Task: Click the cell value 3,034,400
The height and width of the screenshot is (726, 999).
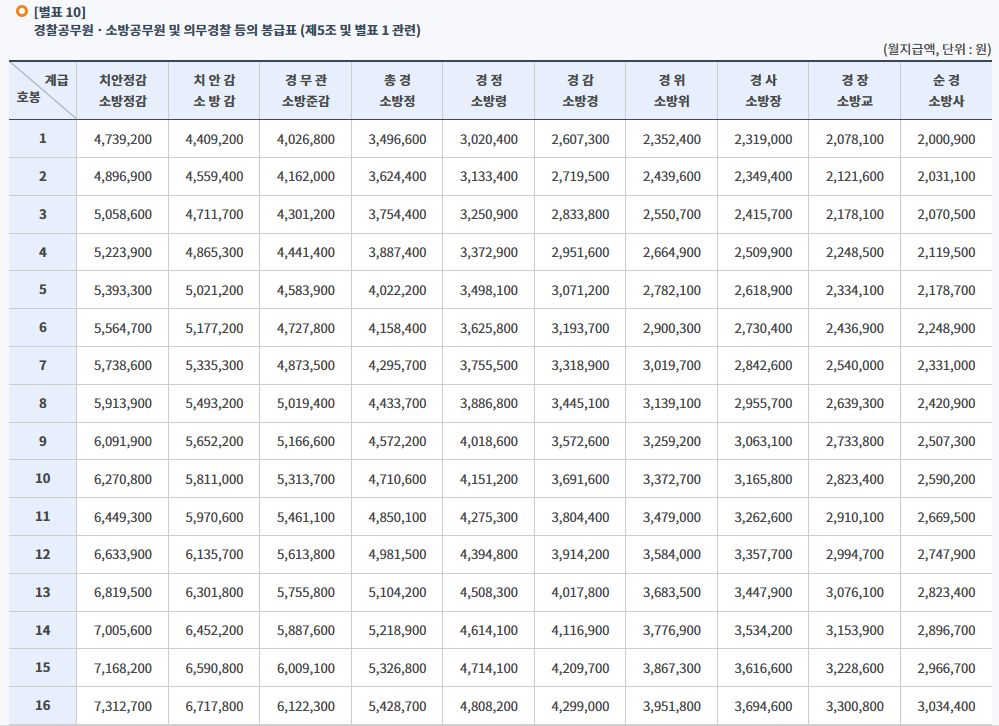Action: [946, 706]
